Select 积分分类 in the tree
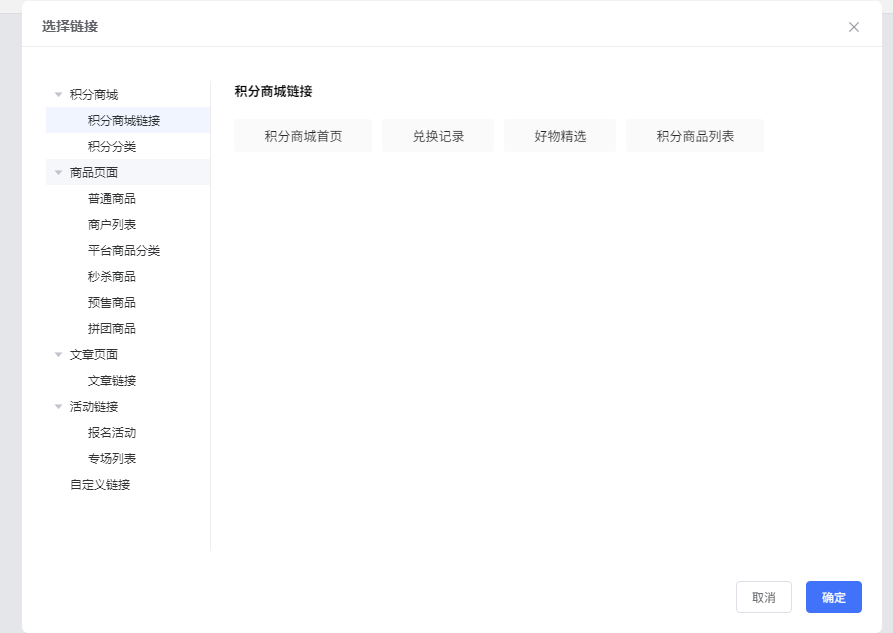Image resolution: width=893 pixels, height=633 pixels. [112, 147]
